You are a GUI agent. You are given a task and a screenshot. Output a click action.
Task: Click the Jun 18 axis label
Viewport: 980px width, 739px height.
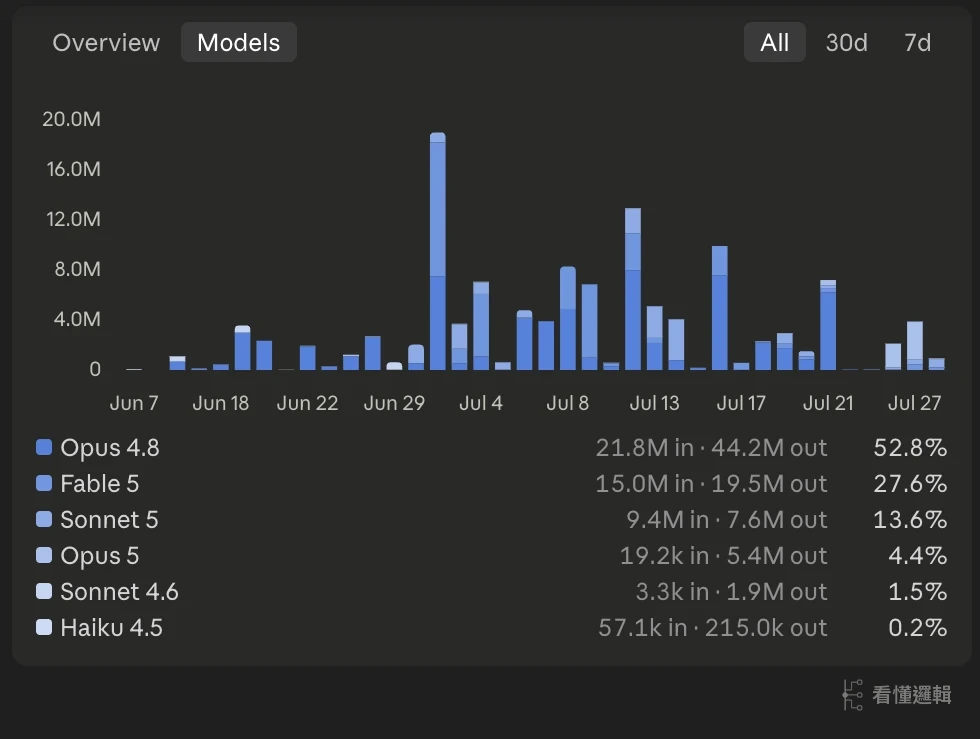[221, 403]
